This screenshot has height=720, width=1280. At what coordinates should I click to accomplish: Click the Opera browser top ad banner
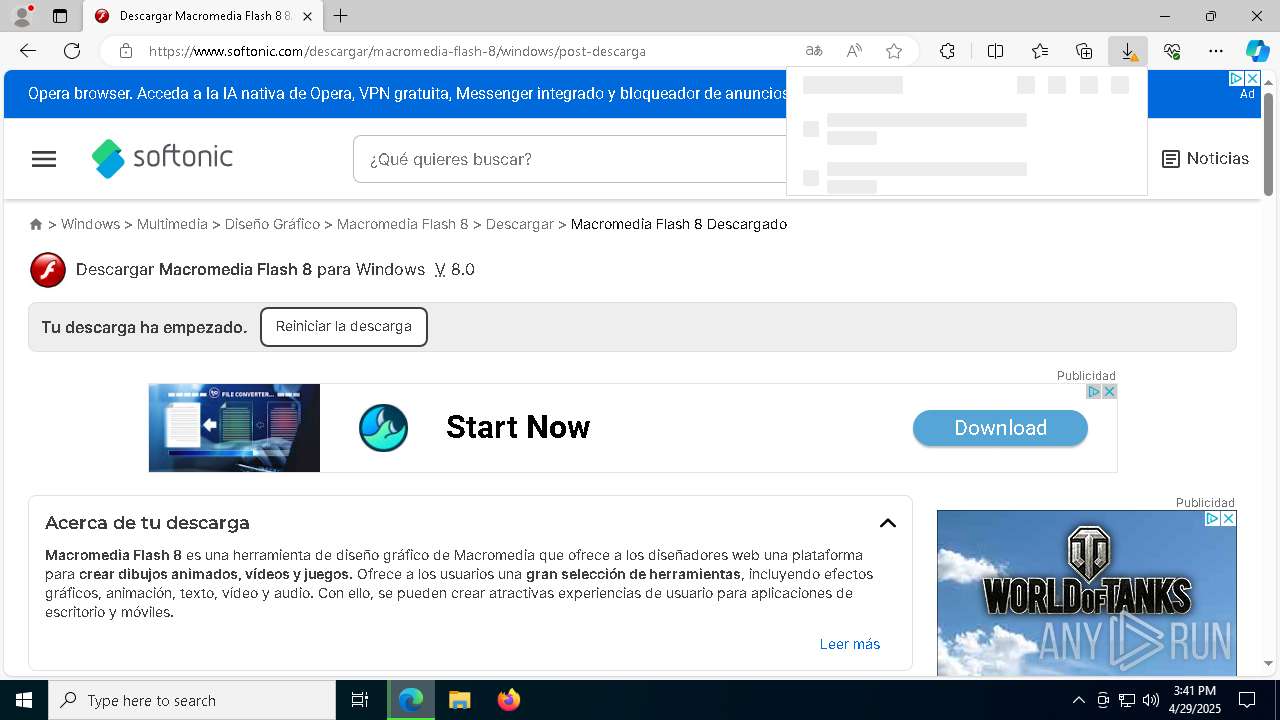tap(408, 94)
